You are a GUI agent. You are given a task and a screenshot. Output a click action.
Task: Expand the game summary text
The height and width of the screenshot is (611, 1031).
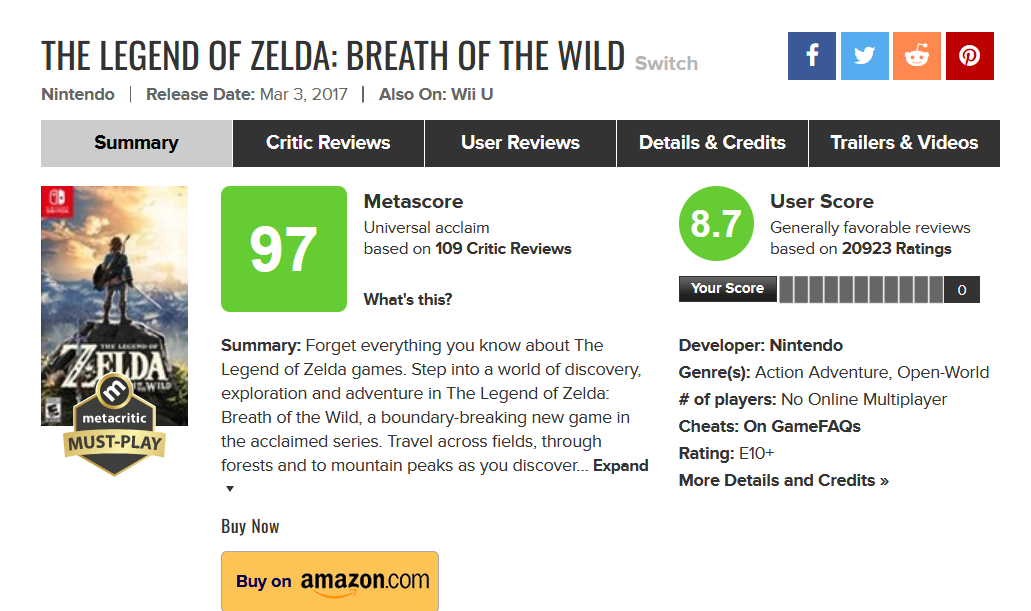pos(620,466)
